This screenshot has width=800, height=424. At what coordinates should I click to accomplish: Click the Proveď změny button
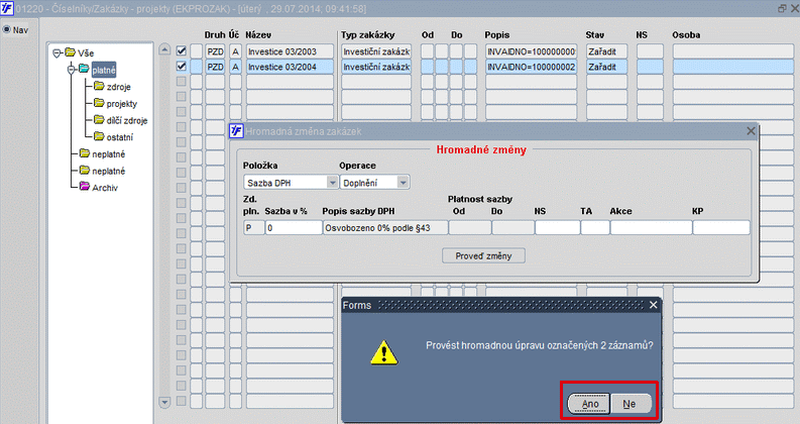(x=483, y=256)
